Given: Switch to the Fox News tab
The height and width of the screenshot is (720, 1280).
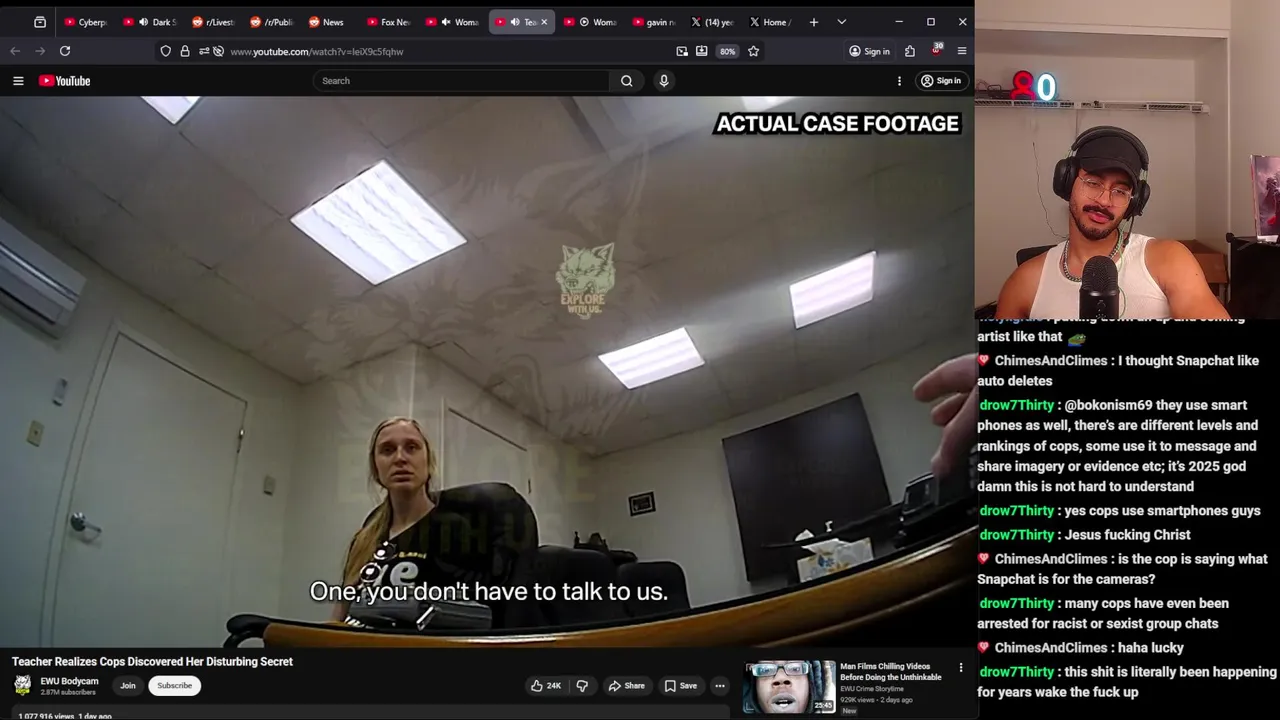Looking at the screenshot, I should 388,22.
